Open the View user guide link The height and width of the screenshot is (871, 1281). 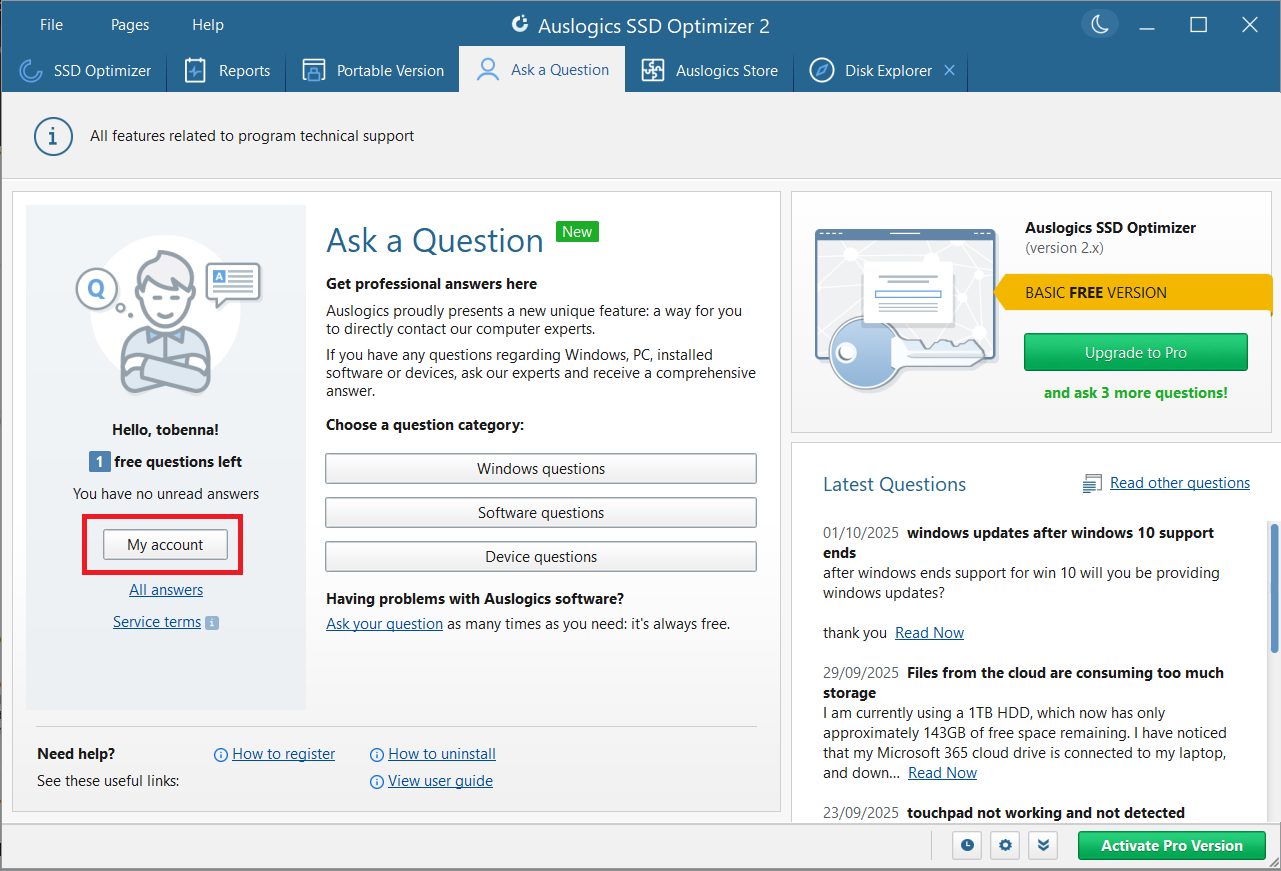tap(440, 781)
